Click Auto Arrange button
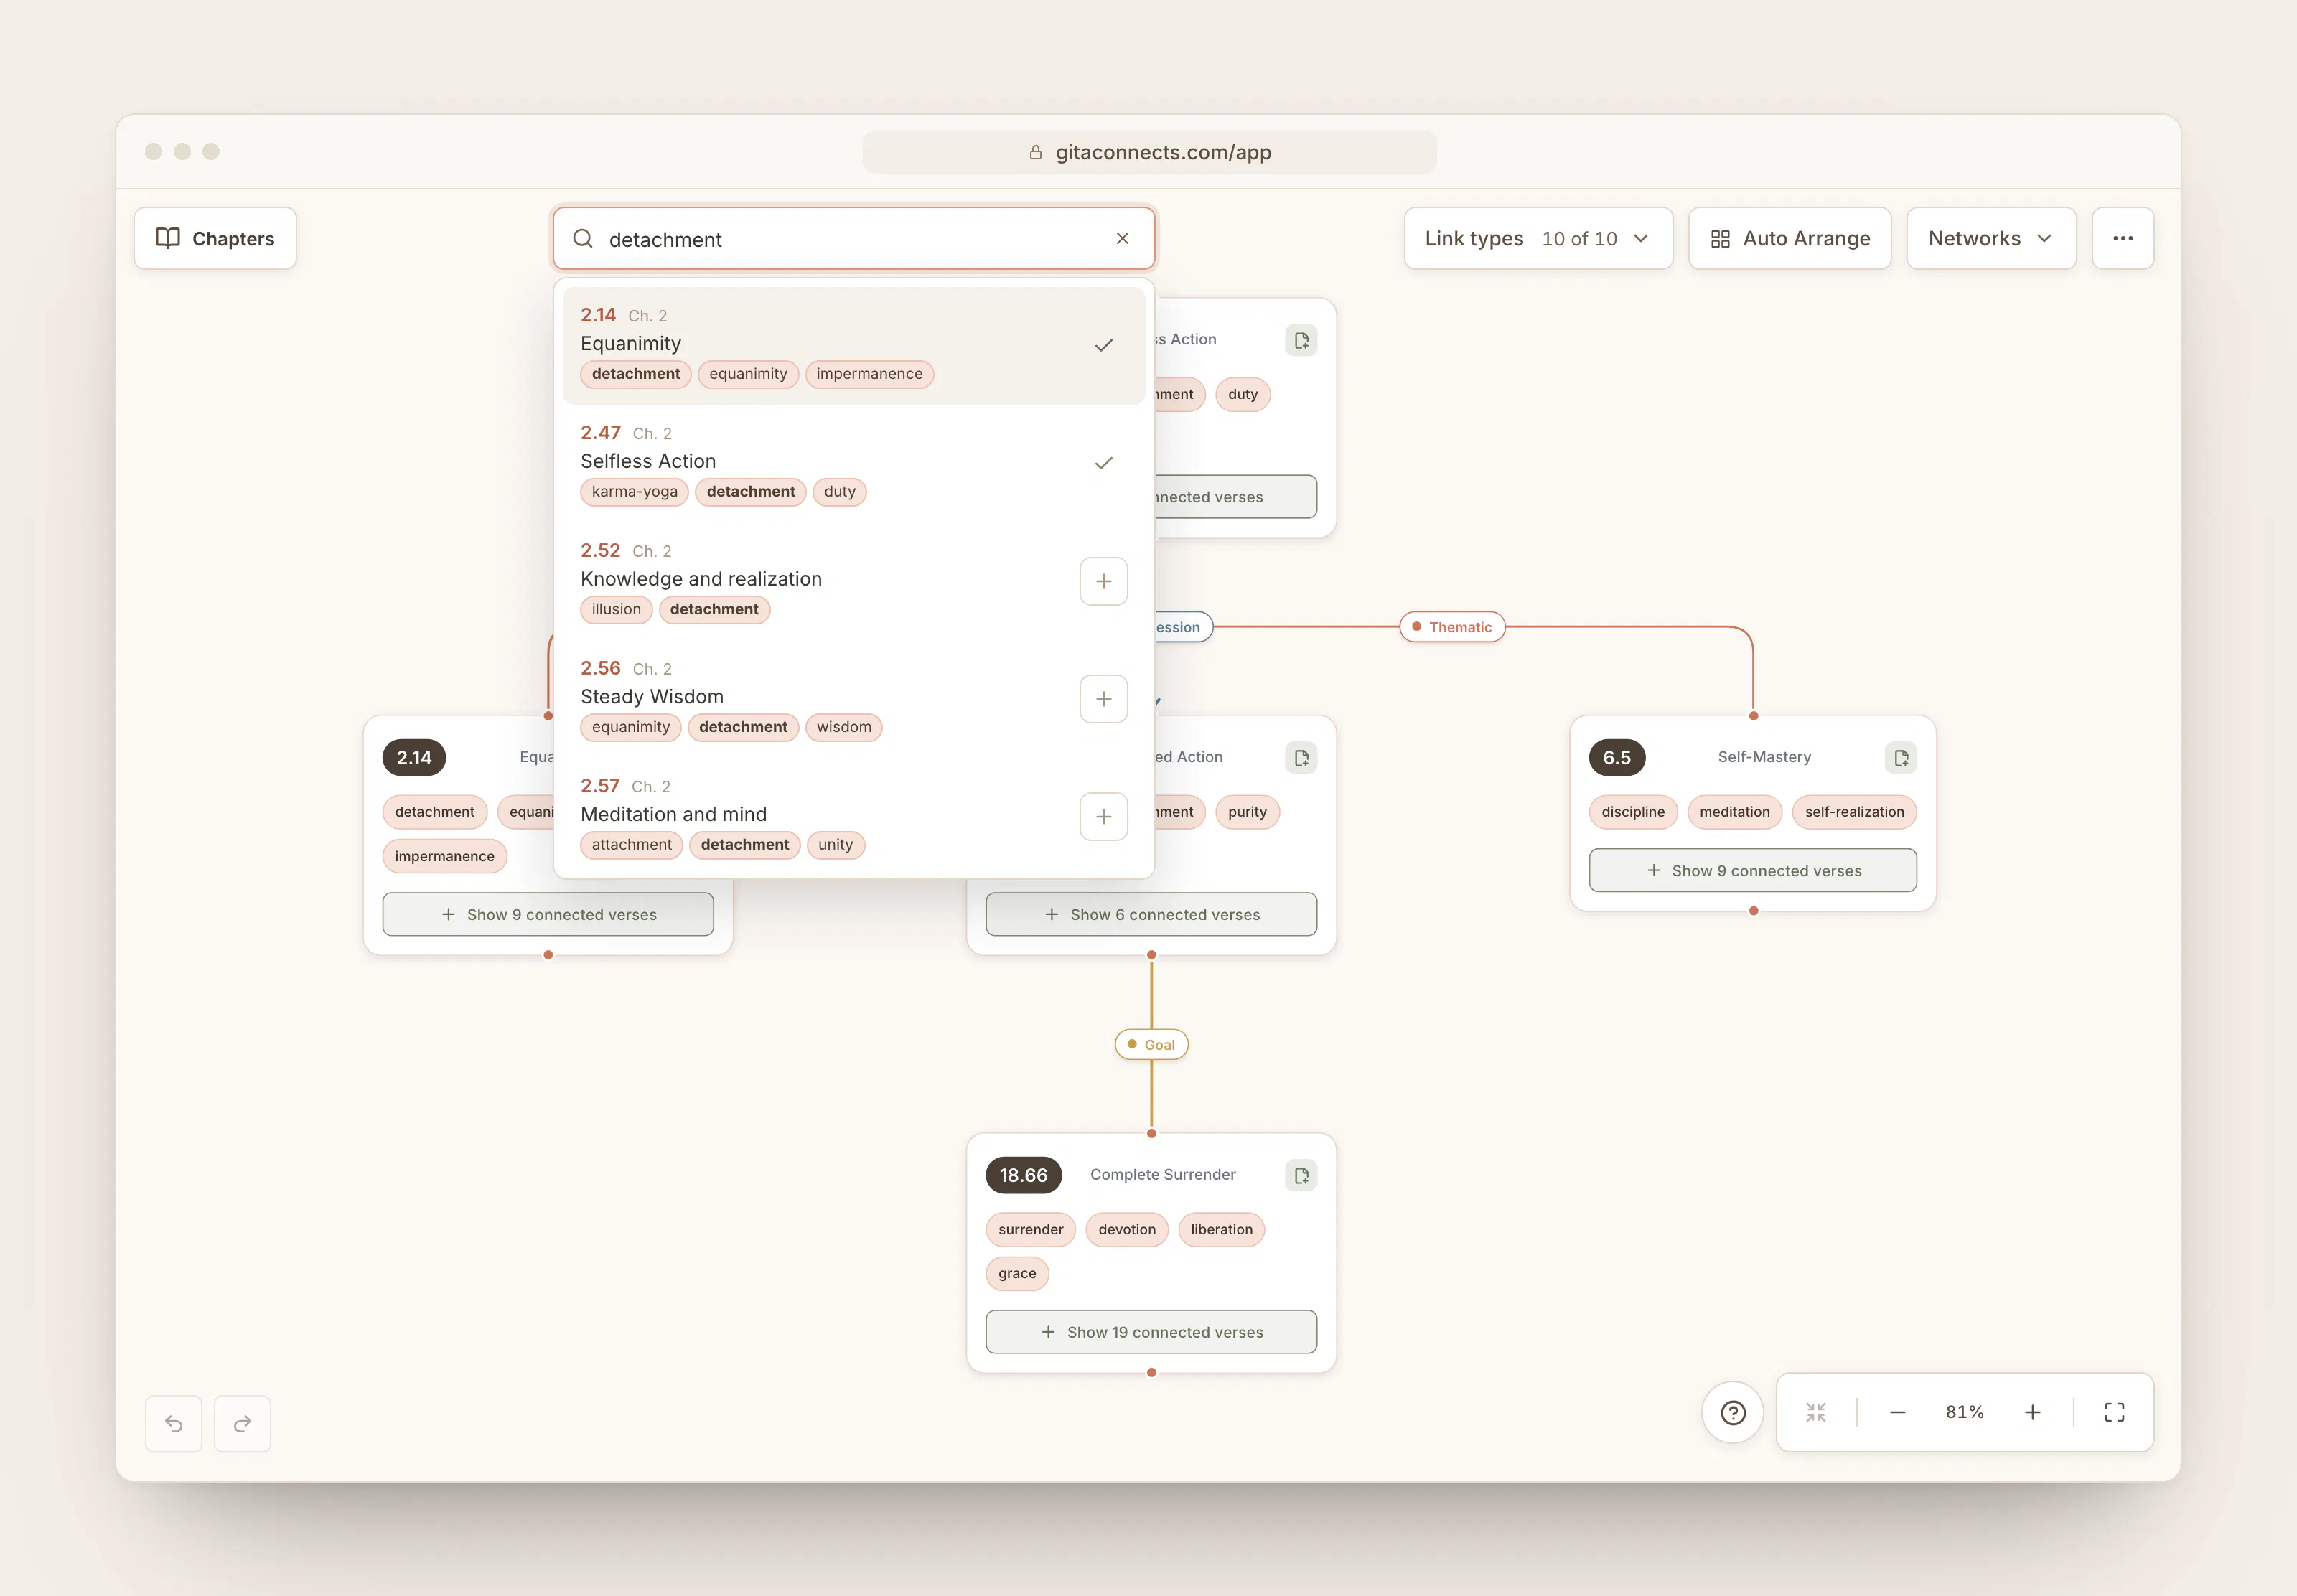 tap(1789, 238)
